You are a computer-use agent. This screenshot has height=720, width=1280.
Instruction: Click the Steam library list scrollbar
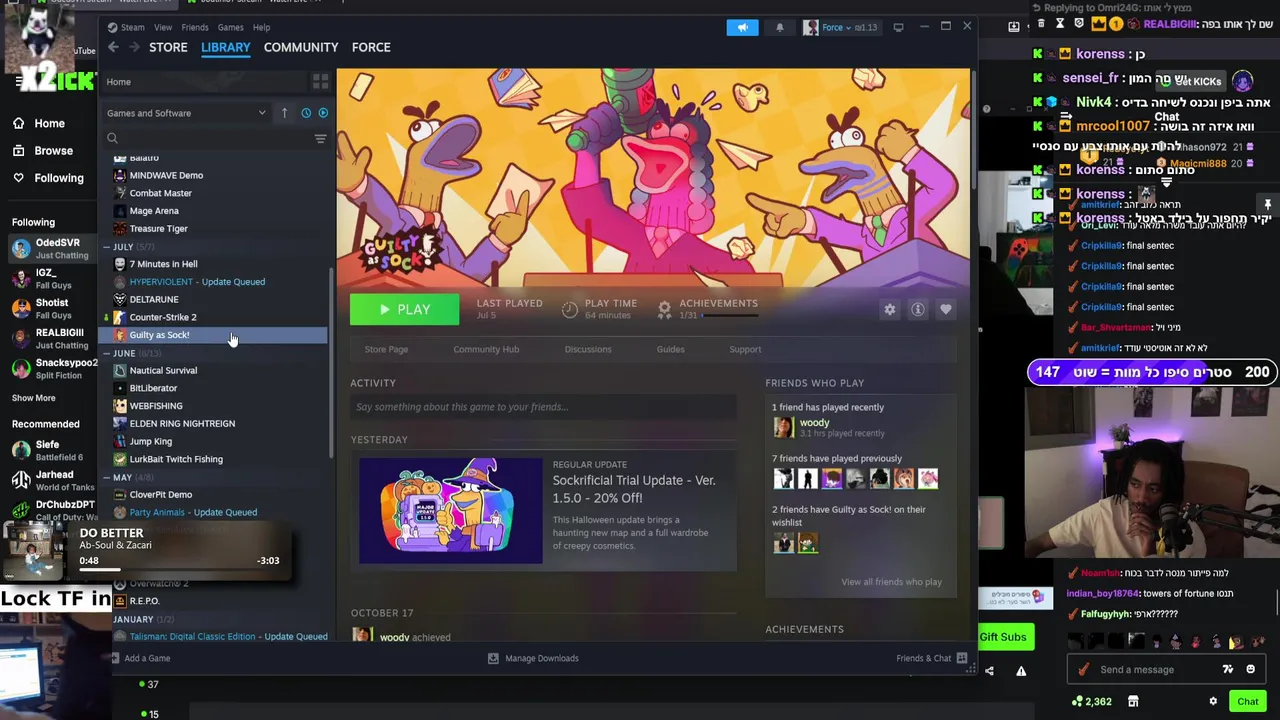(331, 362)
